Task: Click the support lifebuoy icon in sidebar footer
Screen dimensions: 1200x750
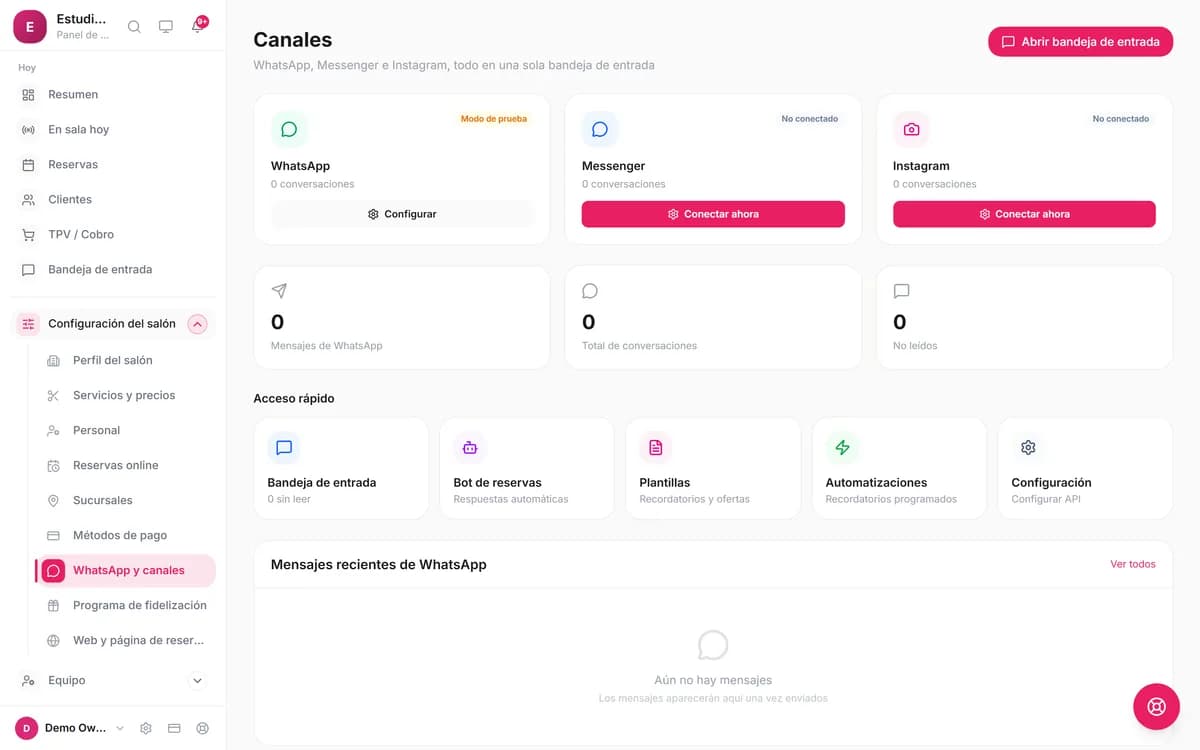Action: click(x=203, y=728)
